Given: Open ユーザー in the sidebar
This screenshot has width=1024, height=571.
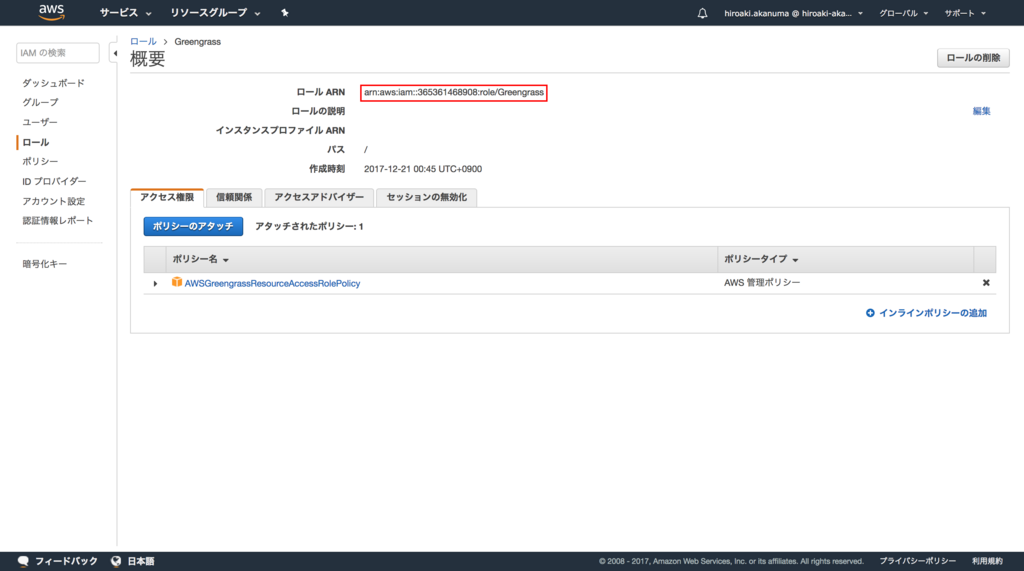Looking at the screenshot, I should pos(40,122).
